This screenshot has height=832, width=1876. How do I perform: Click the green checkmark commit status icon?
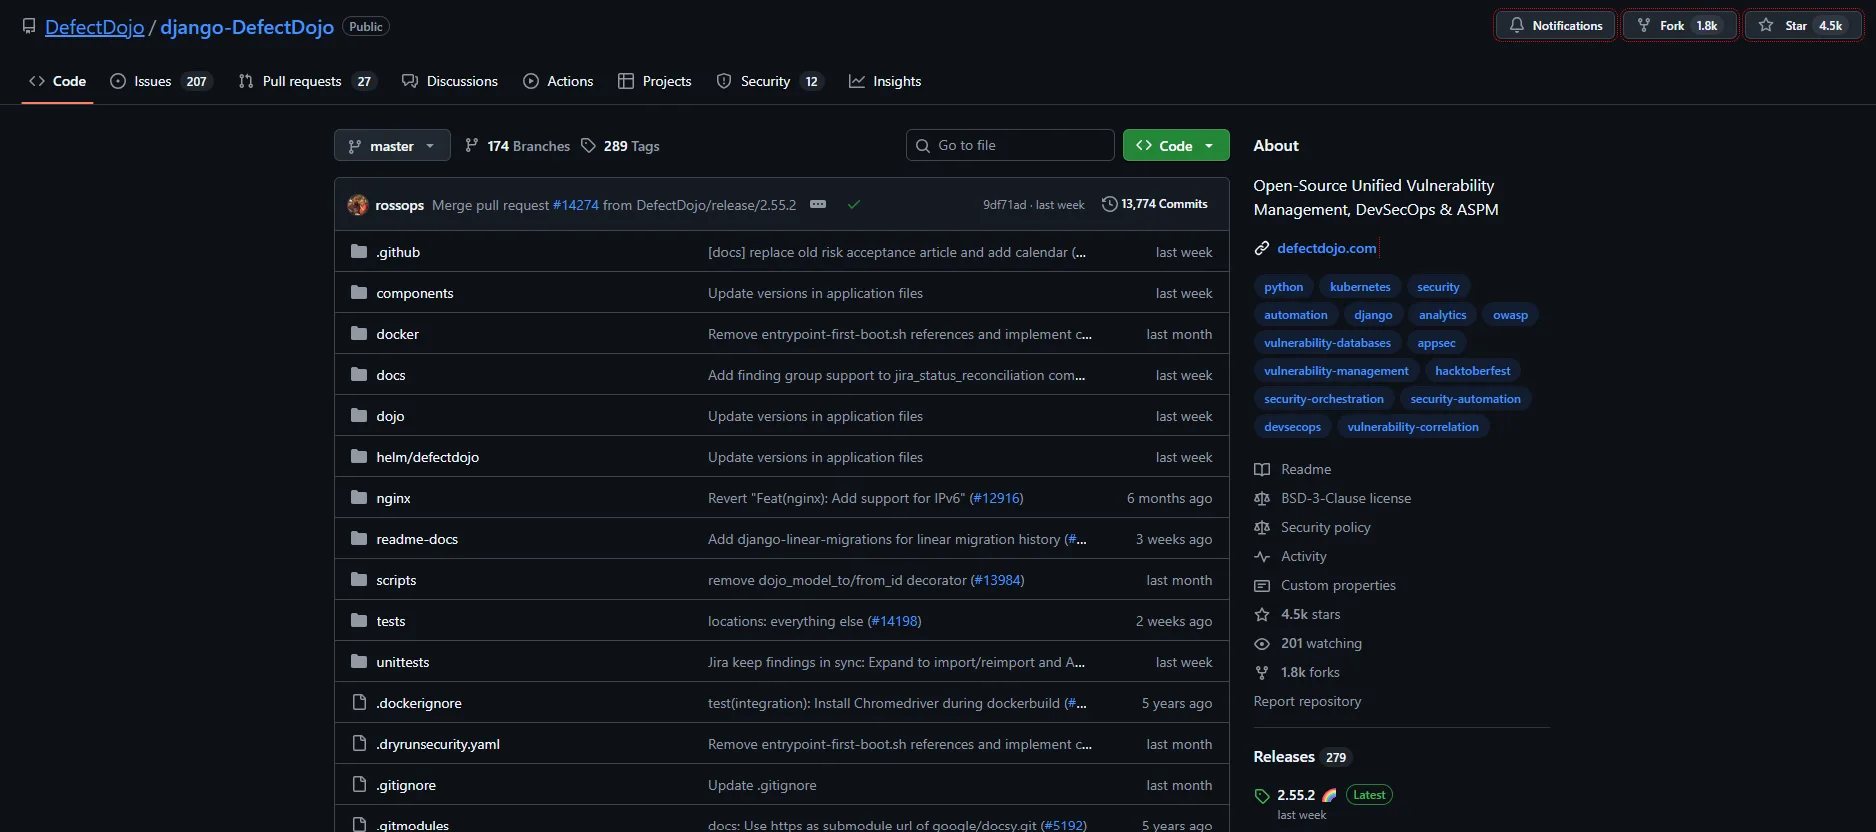[854, 205]
